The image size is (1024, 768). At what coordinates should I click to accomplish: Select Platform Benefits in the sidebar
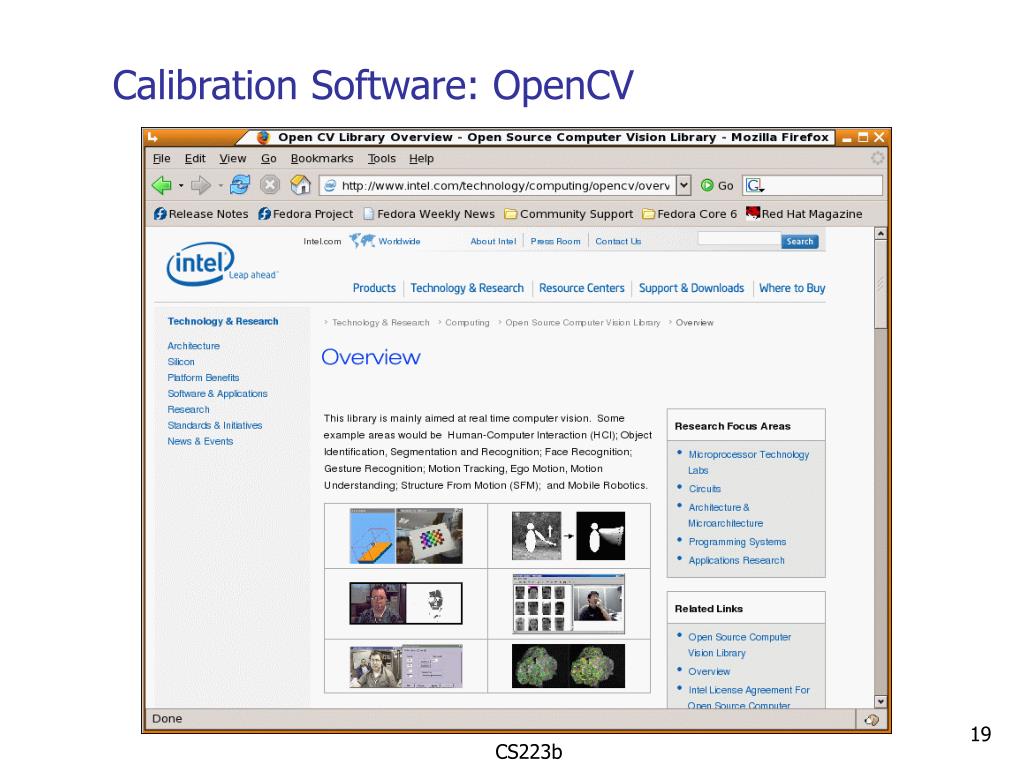point(203,377)
